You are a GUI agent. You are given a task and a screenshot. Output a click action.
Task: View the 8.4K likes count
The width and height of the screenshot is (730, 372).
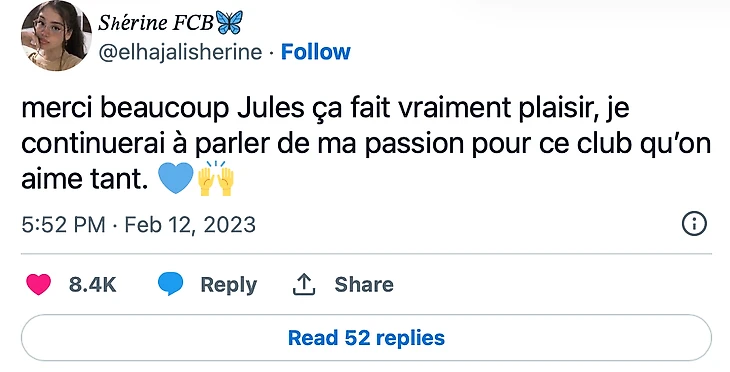pos(93,284)
